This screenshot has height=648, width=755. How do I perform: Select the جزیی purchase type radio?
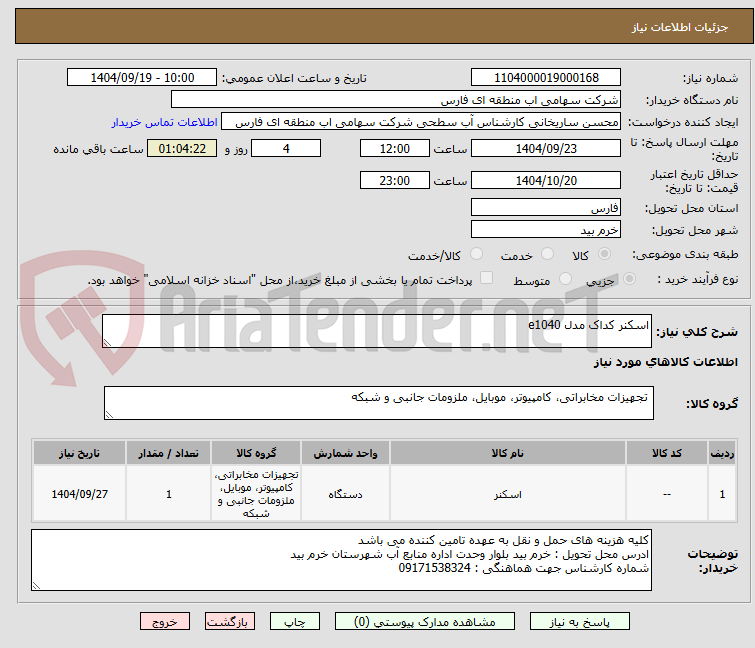pyautogui.click(x=629, y=279)
